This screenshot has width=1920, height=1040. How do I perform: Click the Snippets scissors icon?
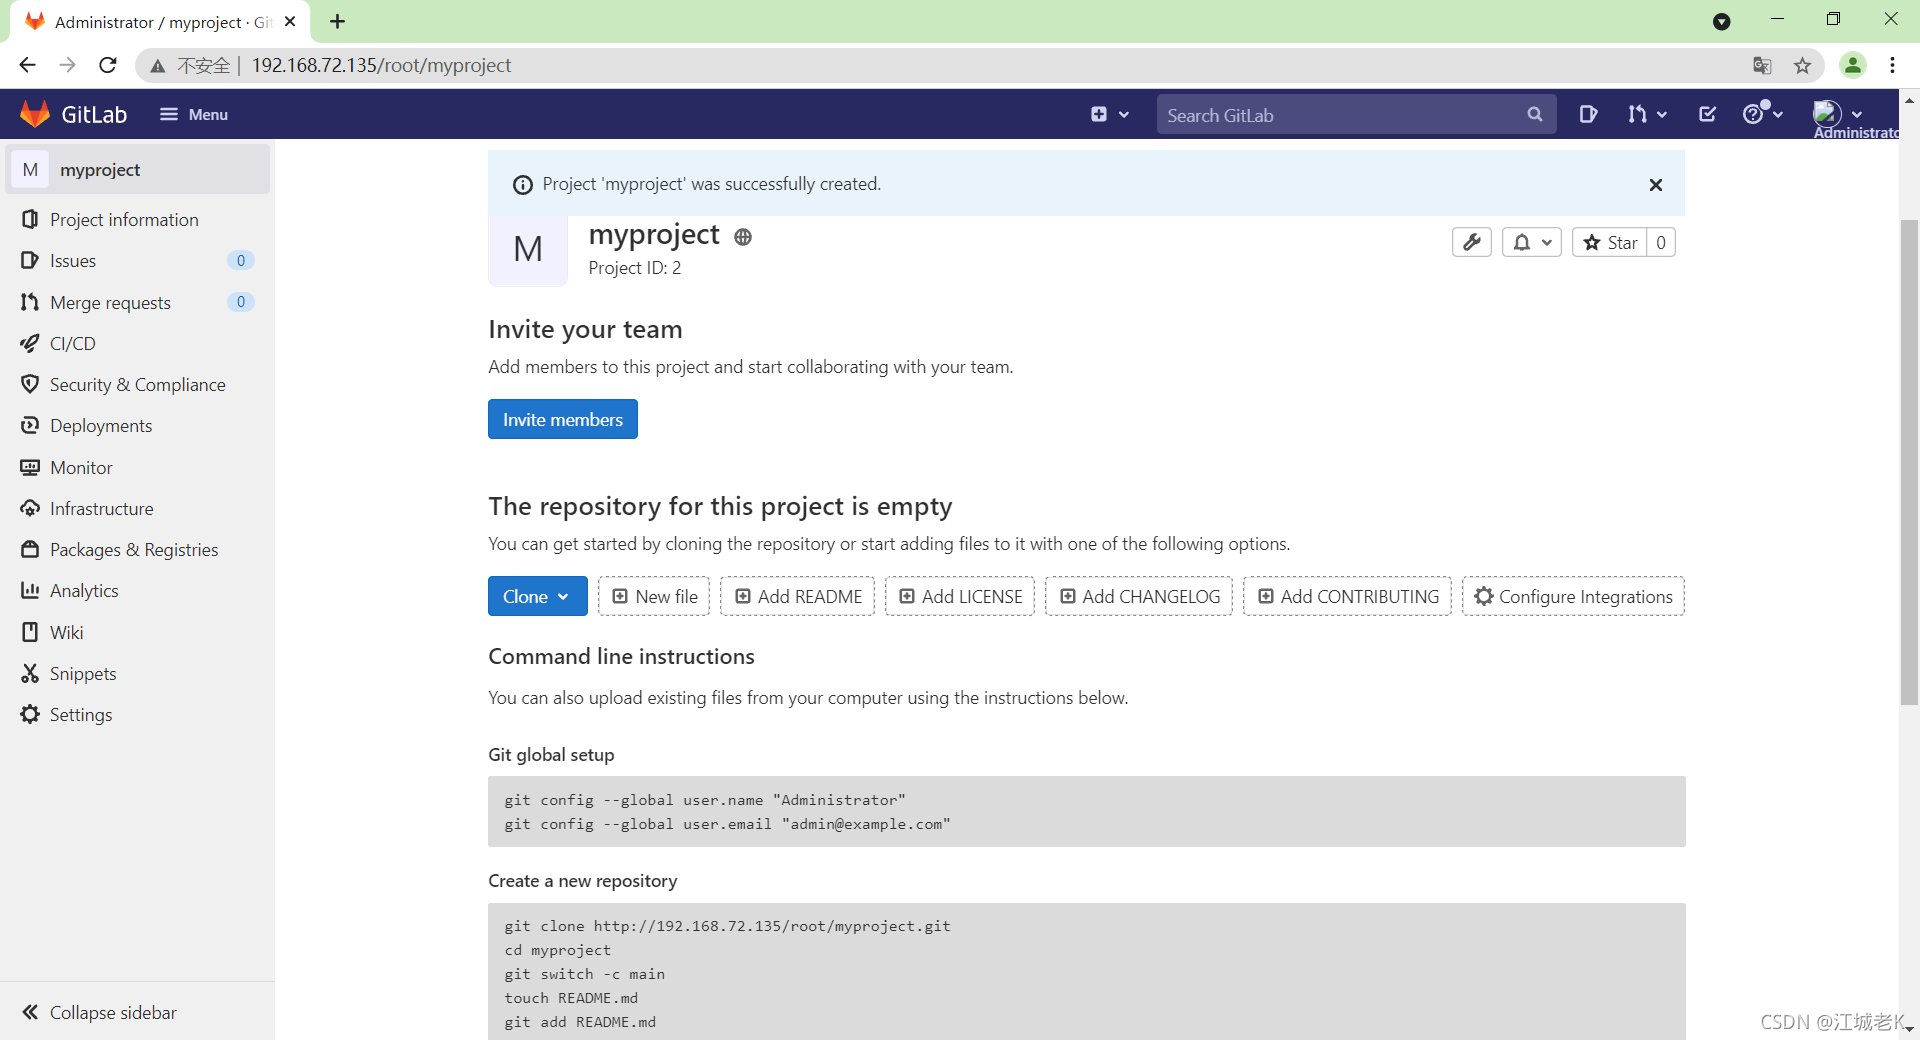[30, 673]
